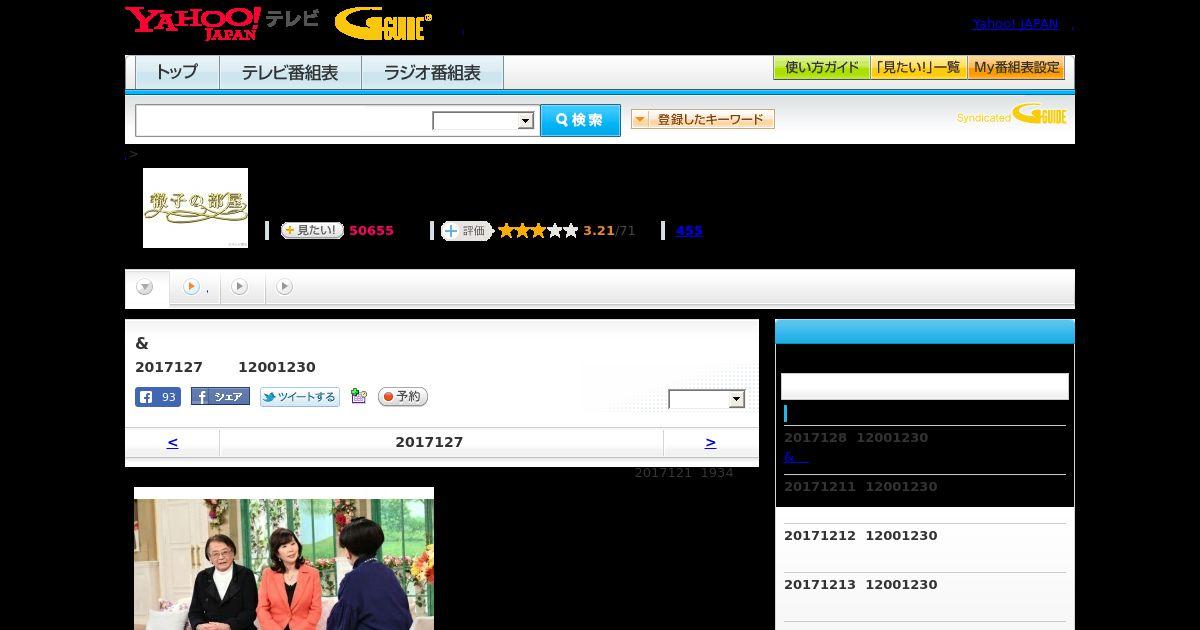Screen dimensions: 1200x630
Task: Select the 20171213 12001230 schedule entry
Action: coord(861,585)
